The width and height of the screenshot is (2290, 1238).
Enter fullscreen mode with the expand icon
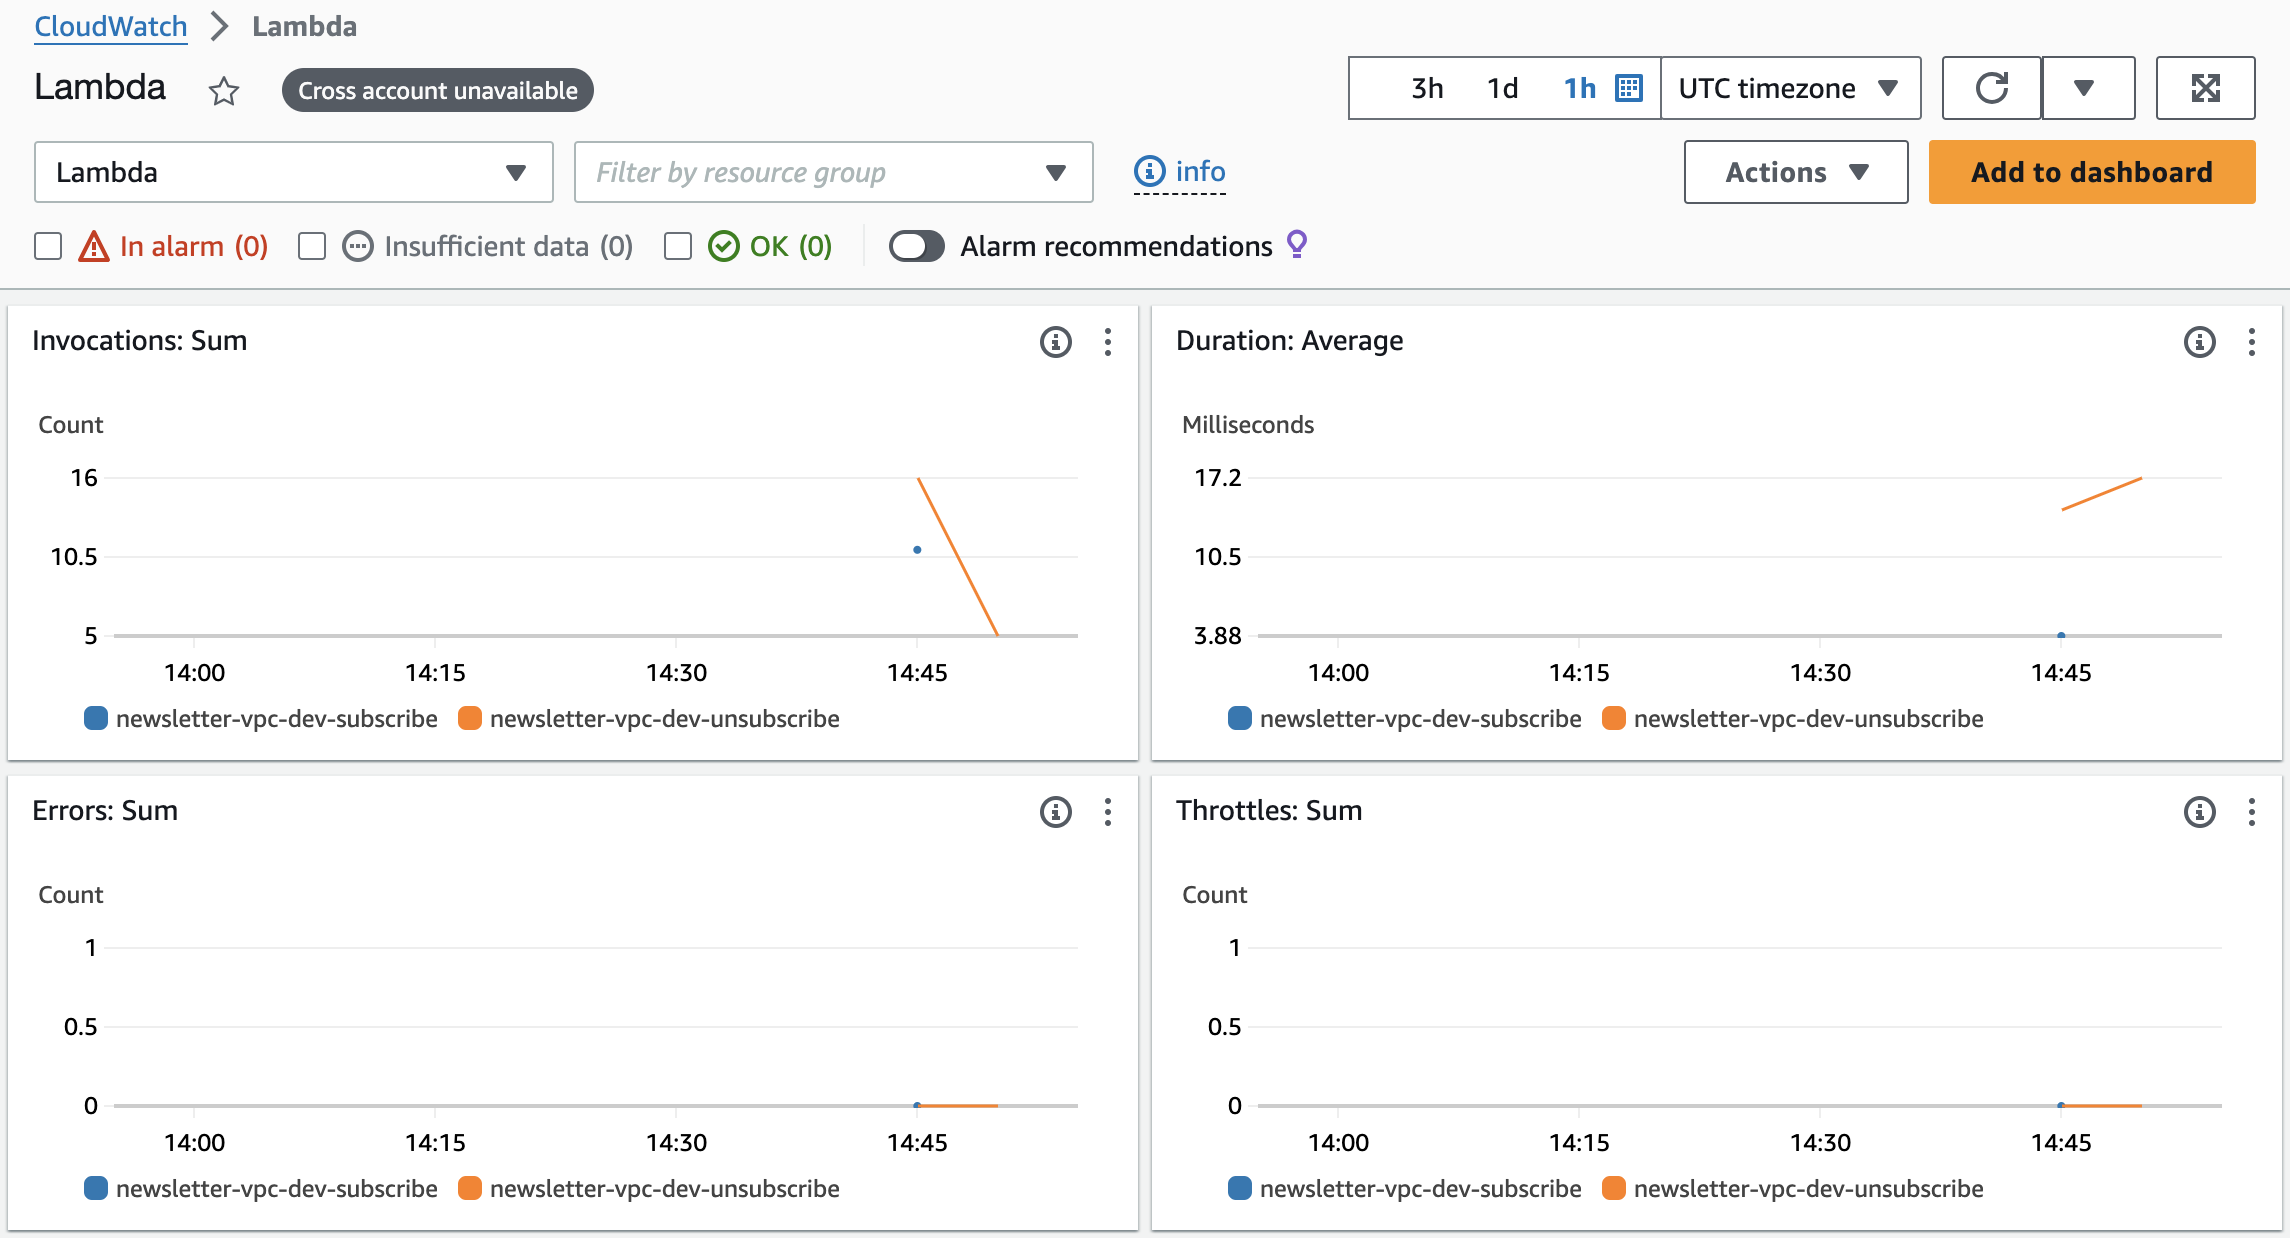coord(2205,88)
